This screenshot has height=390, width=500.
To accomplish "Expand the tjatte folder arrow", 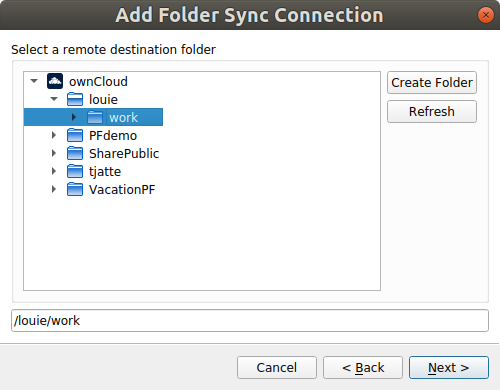I will tap(54, 171).
